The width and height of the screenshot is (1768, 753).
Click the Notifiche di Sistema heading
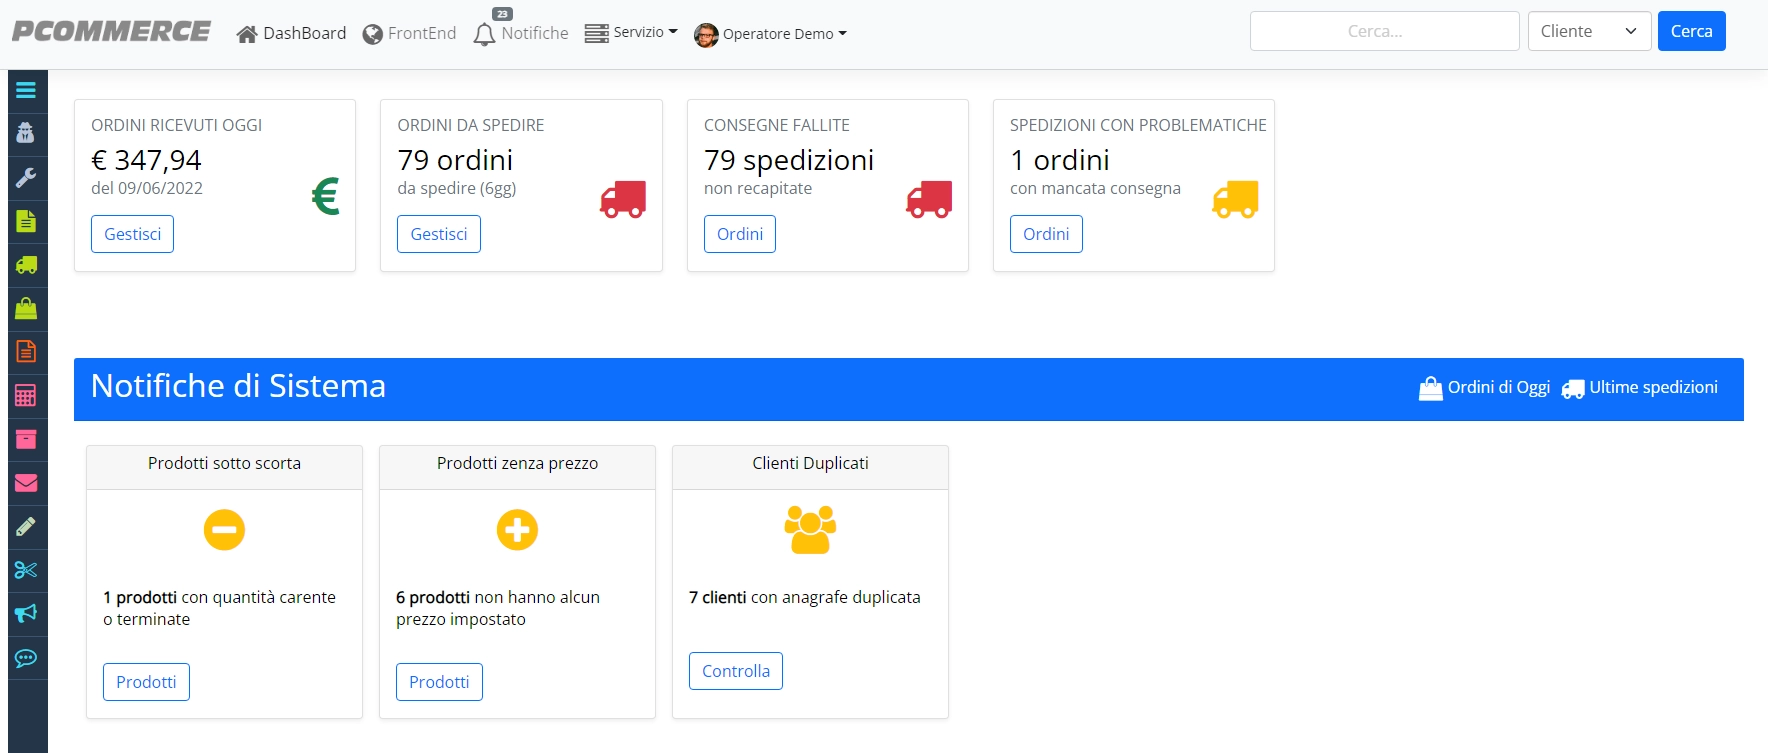click(x=238, y=386)
